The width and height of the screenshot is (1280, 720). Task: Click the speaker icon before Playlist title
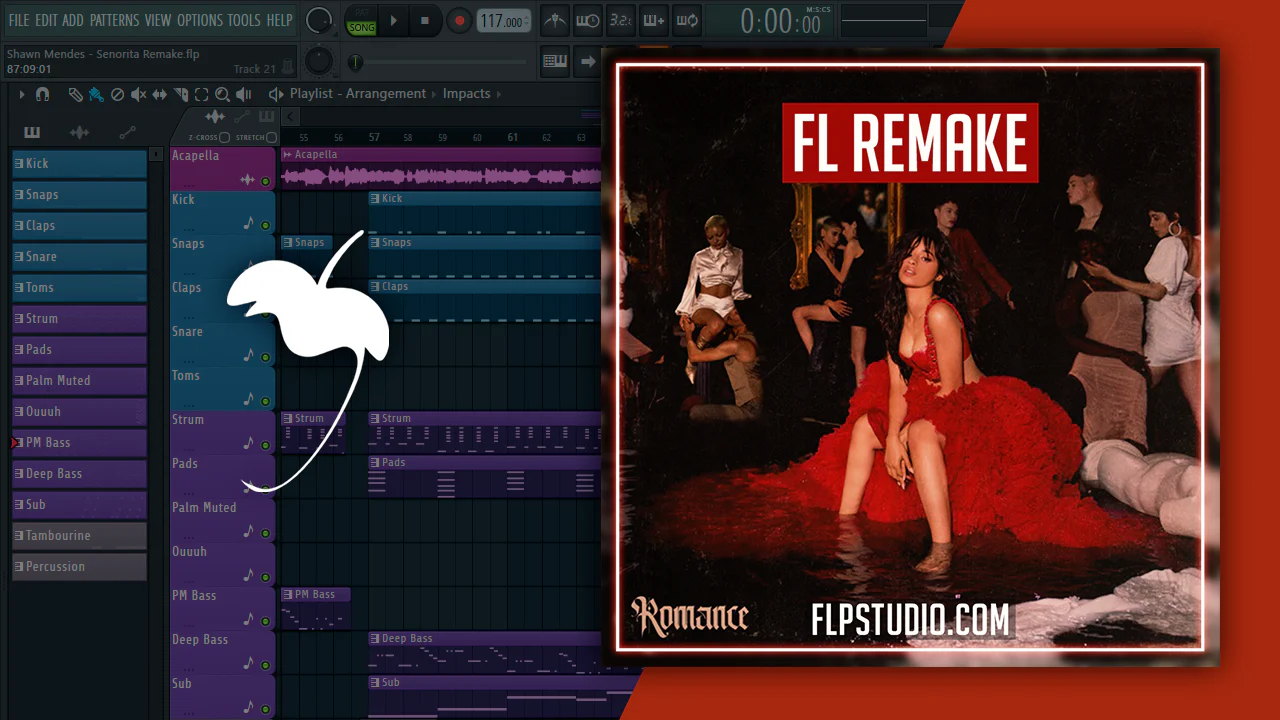(x=276, y=94)
